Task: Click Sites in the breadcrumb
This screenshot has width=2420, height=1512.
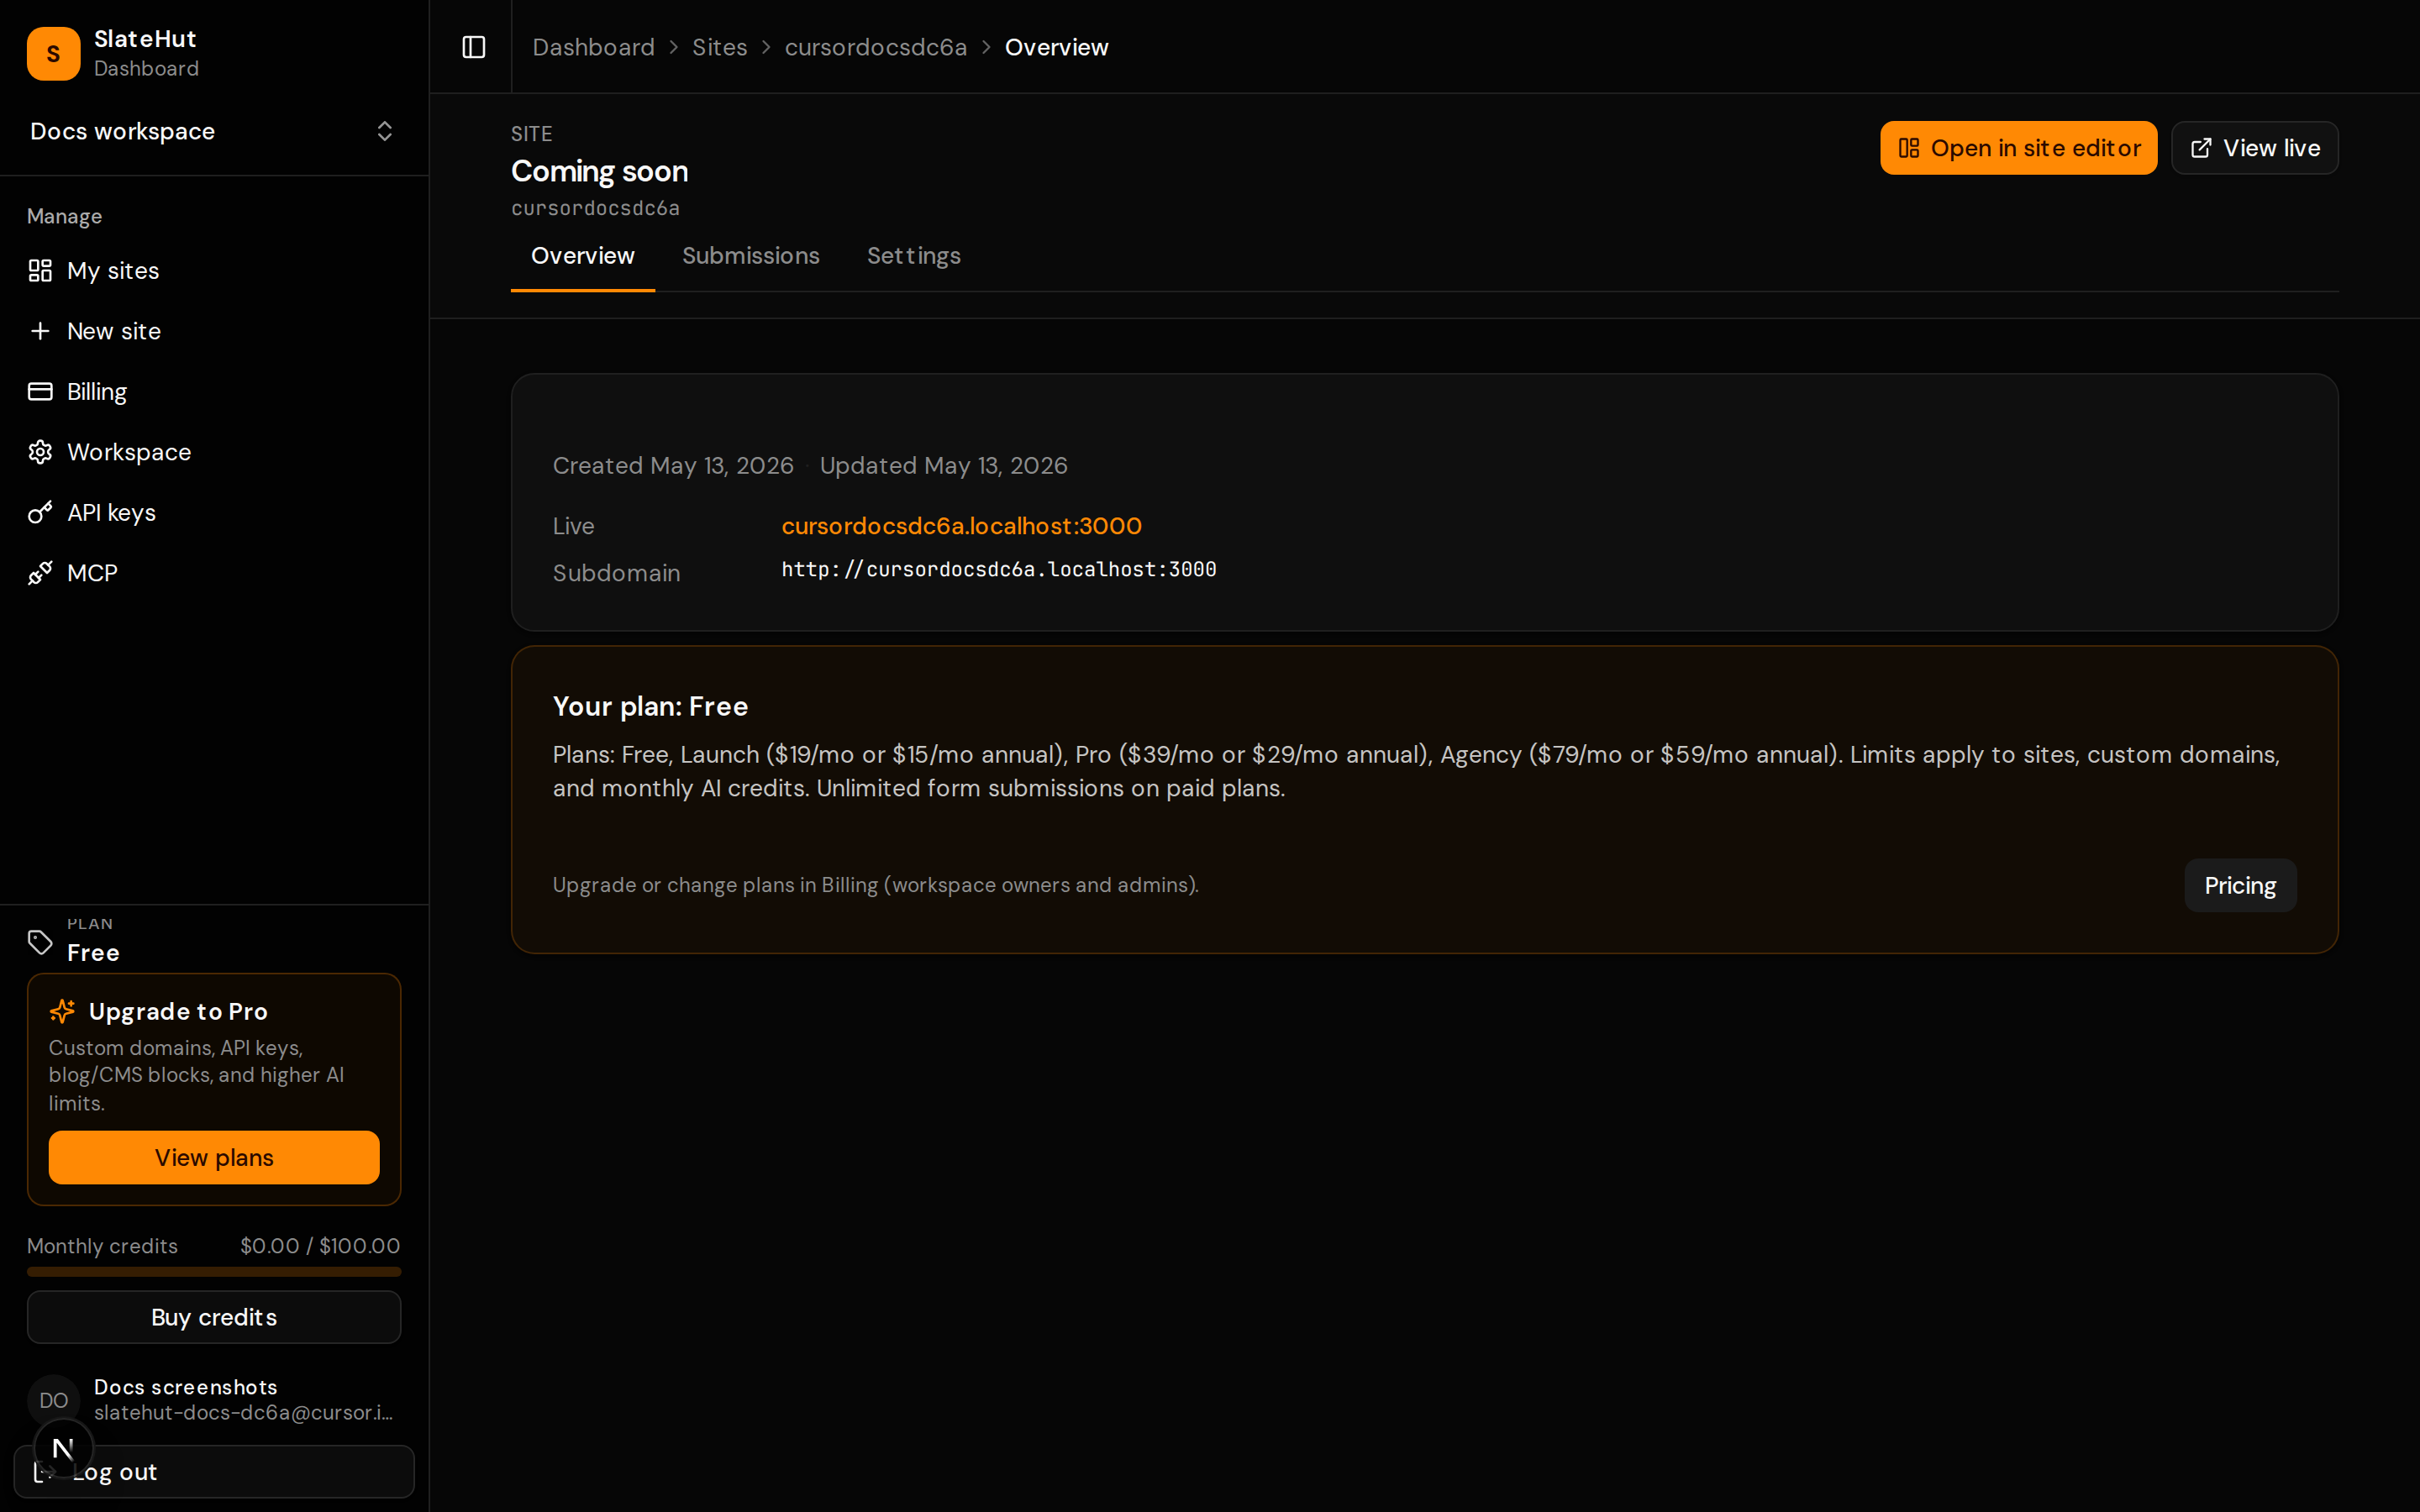Action: coord(720,47)
